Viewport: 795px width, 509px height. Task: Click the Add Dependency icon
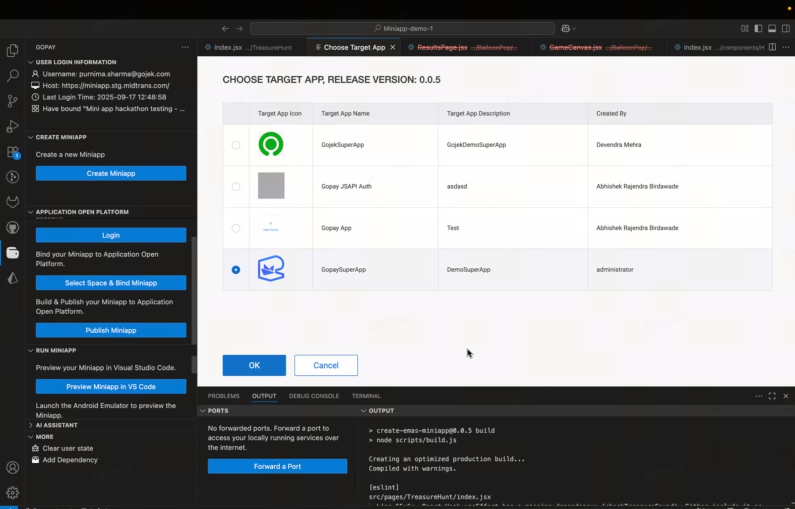[x=35, y=460]
